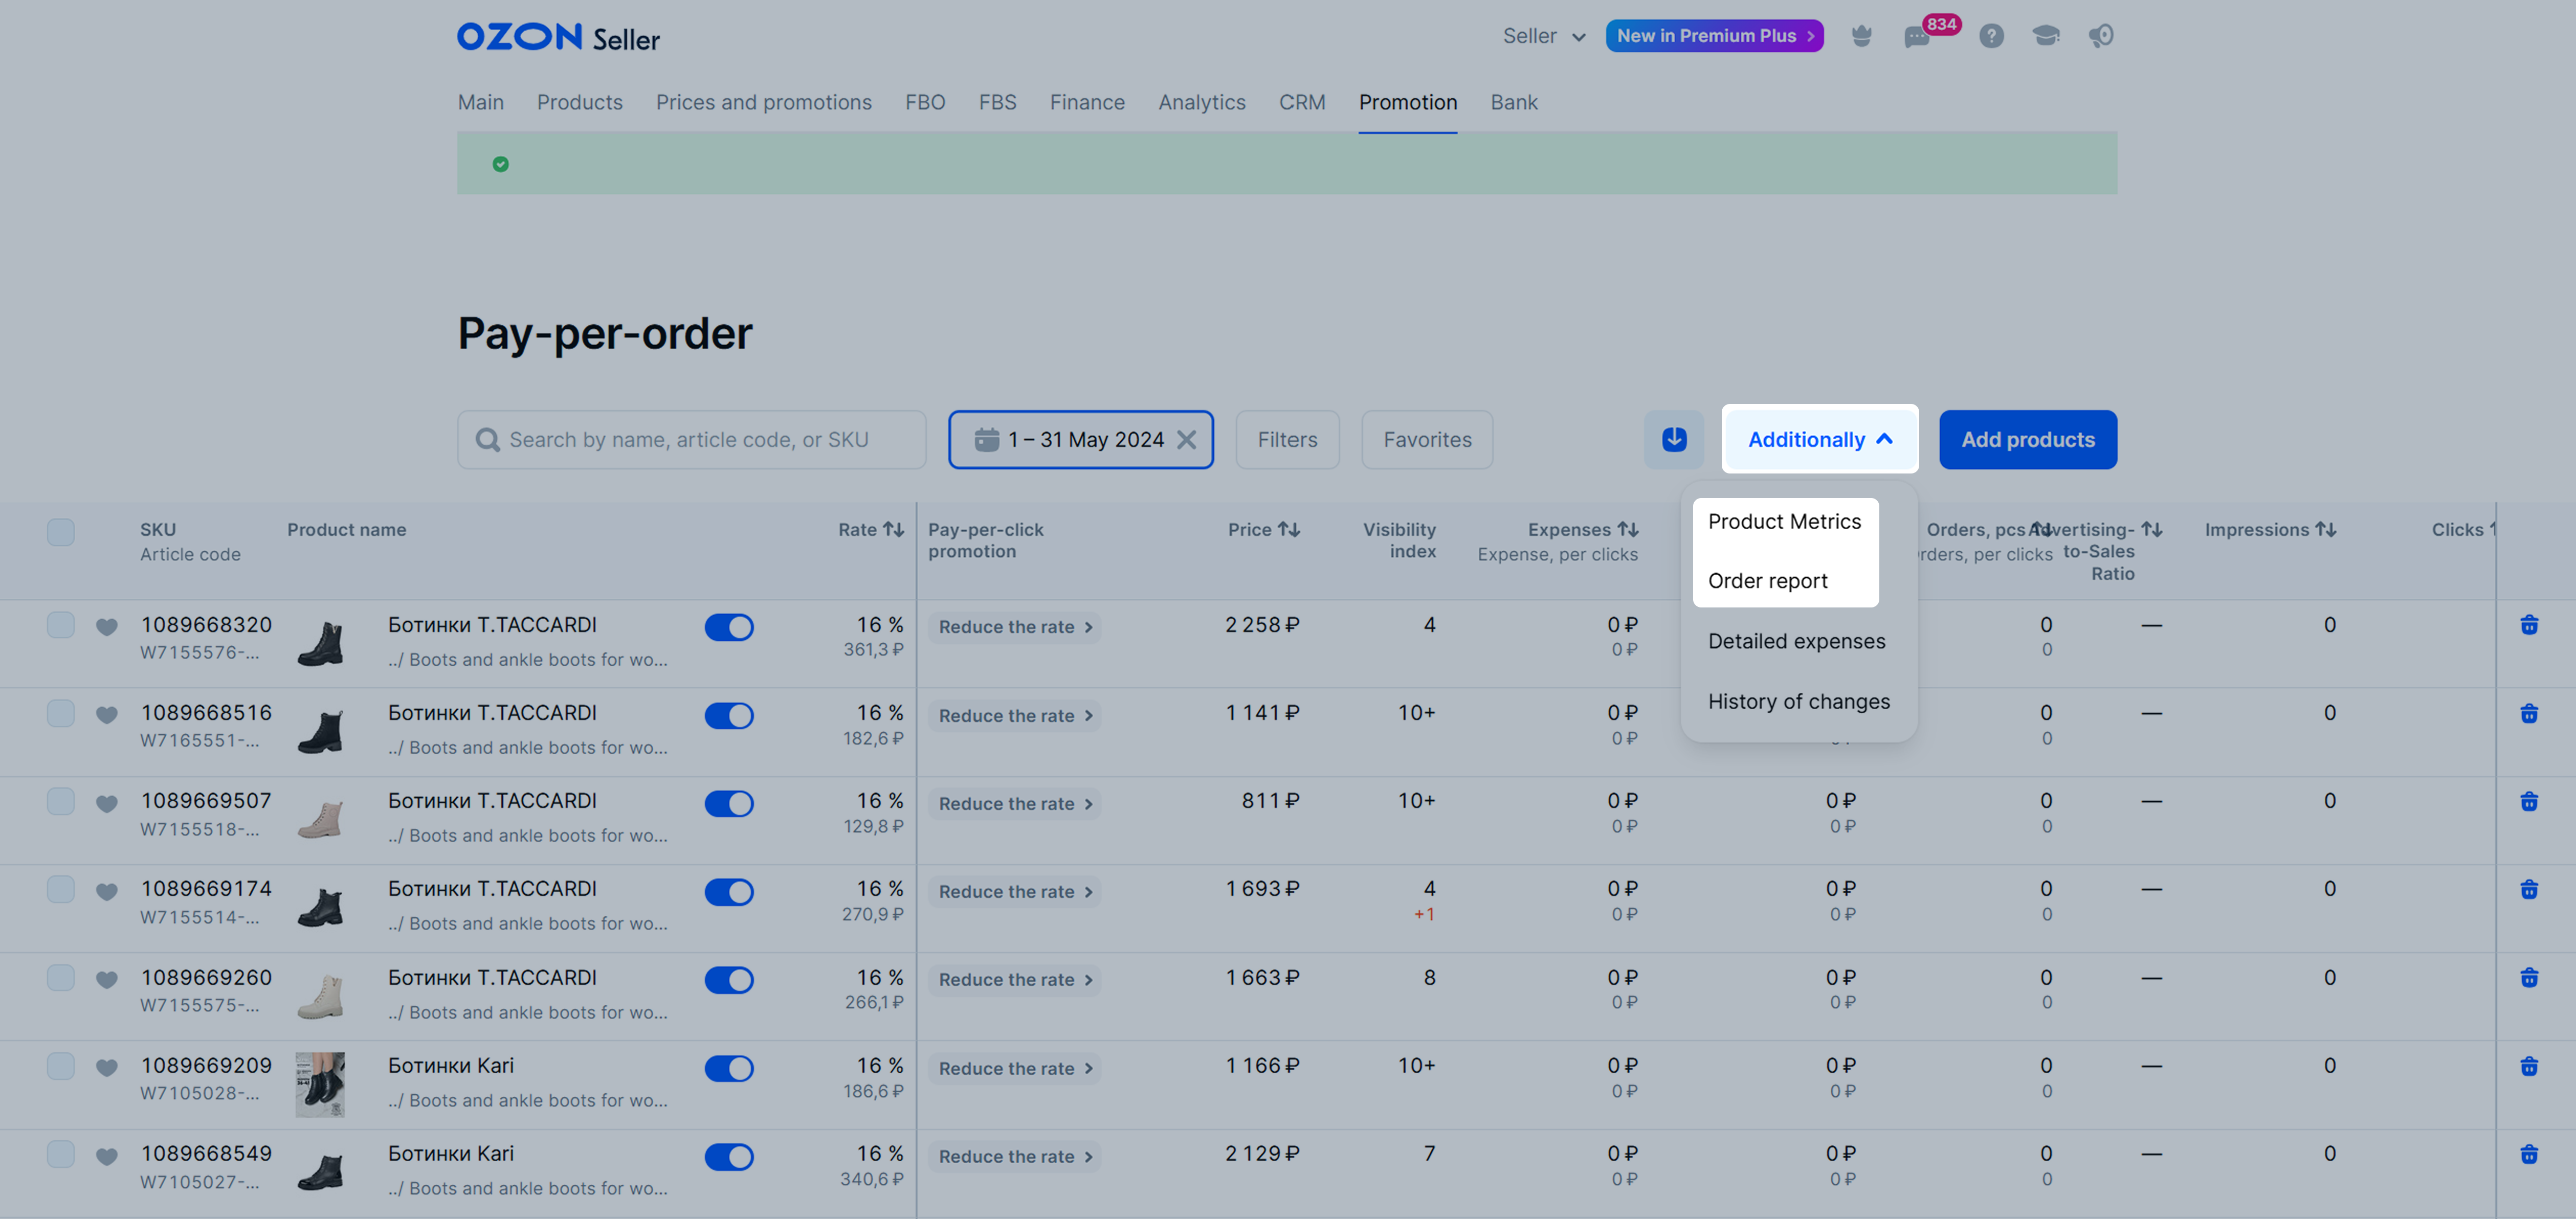Favorite product 1089669260 with heart icon

[x=106, y=979]
